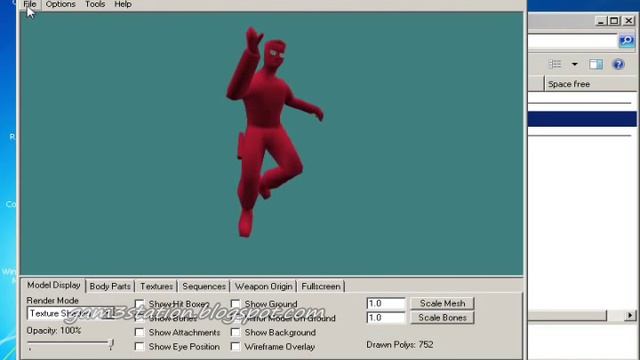The height and width of the screenshot is (360, 640).
Task: Open the Render Mode dropdown
Action: (x=70, y=313)
